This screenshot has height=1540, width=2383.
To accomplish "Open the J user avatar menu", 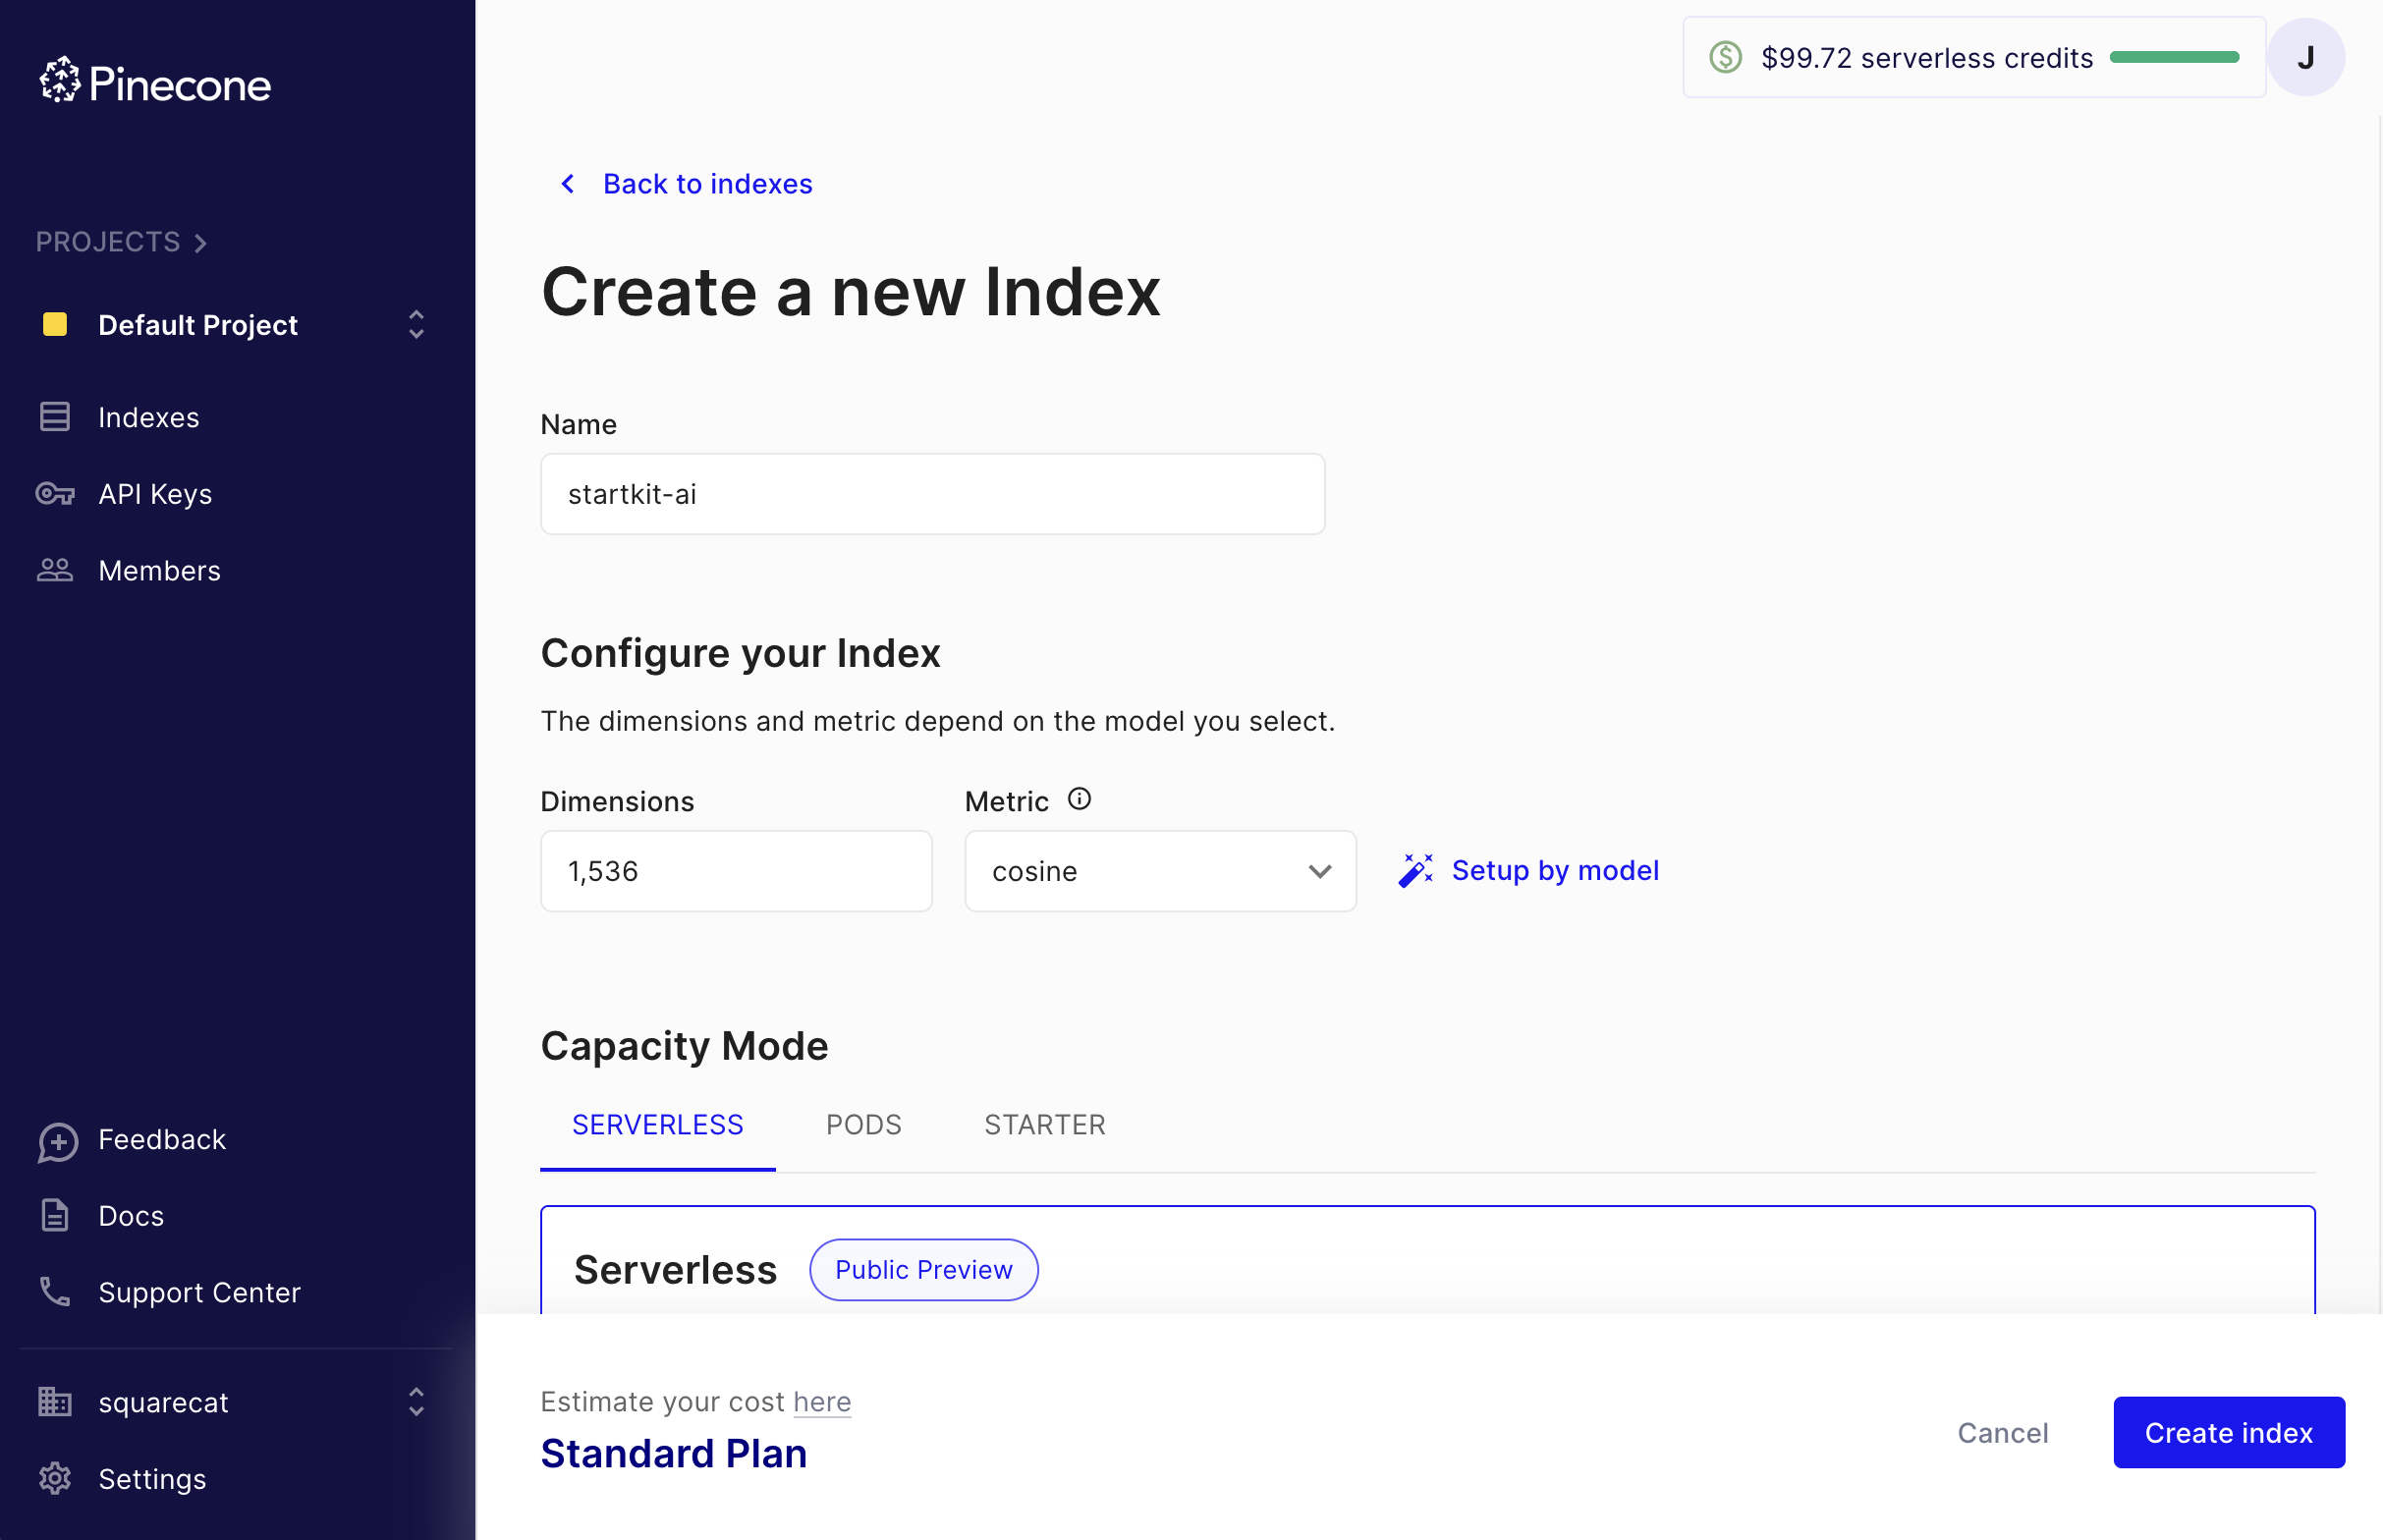I will (2306, 57).
